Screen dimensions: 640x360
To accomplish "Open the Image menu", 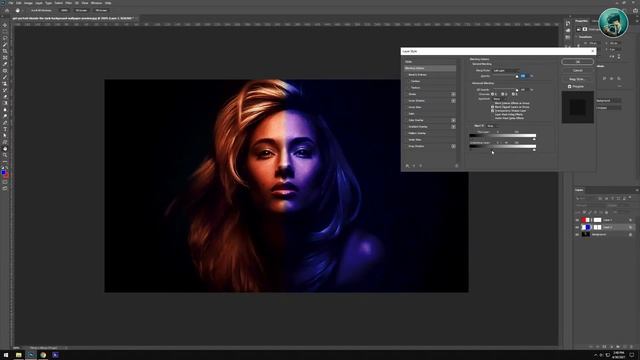I will click(28, 3).
